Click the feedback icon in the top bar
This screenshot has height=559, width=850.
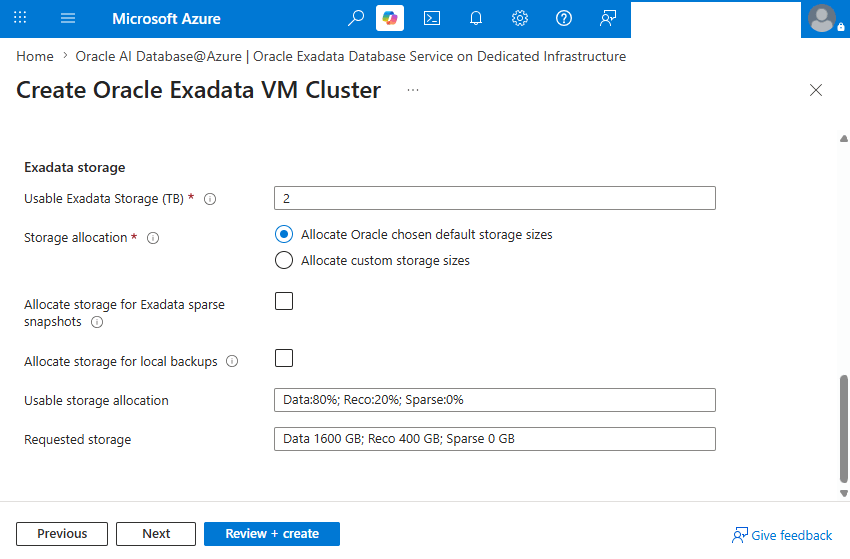[608, 18]
